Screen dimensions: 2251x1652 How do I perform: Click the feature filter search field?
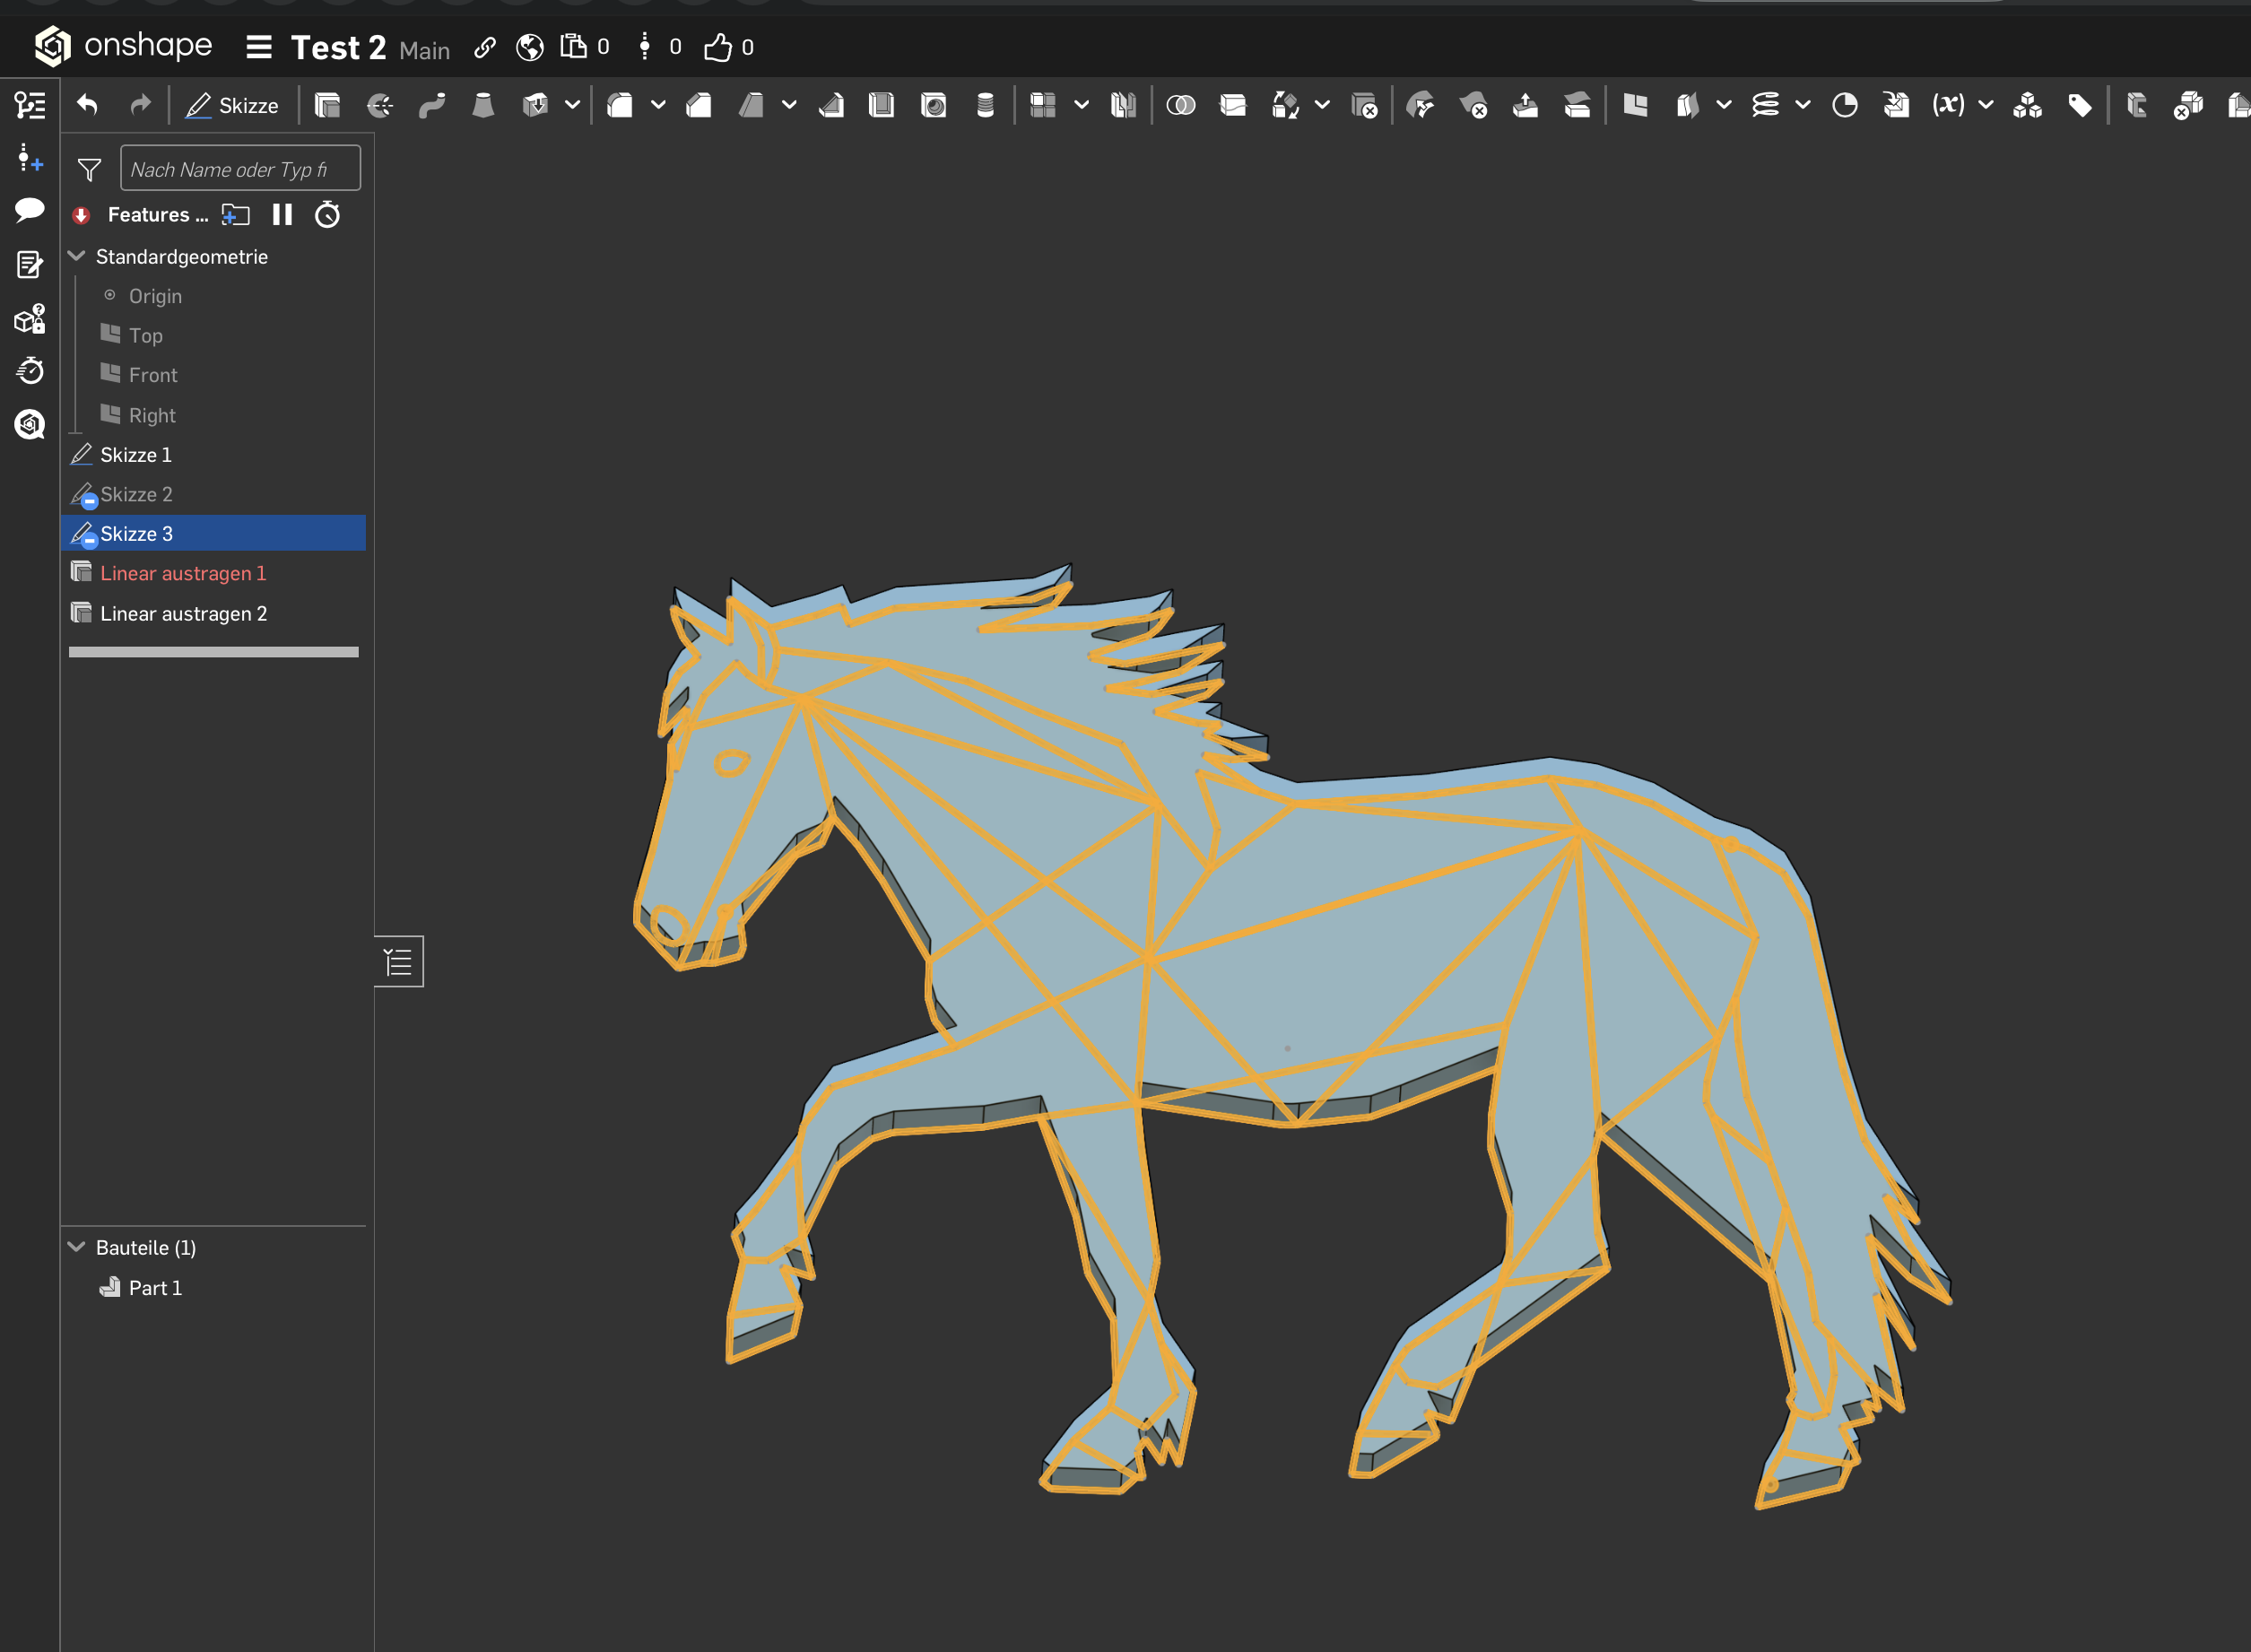coord(240,169)
